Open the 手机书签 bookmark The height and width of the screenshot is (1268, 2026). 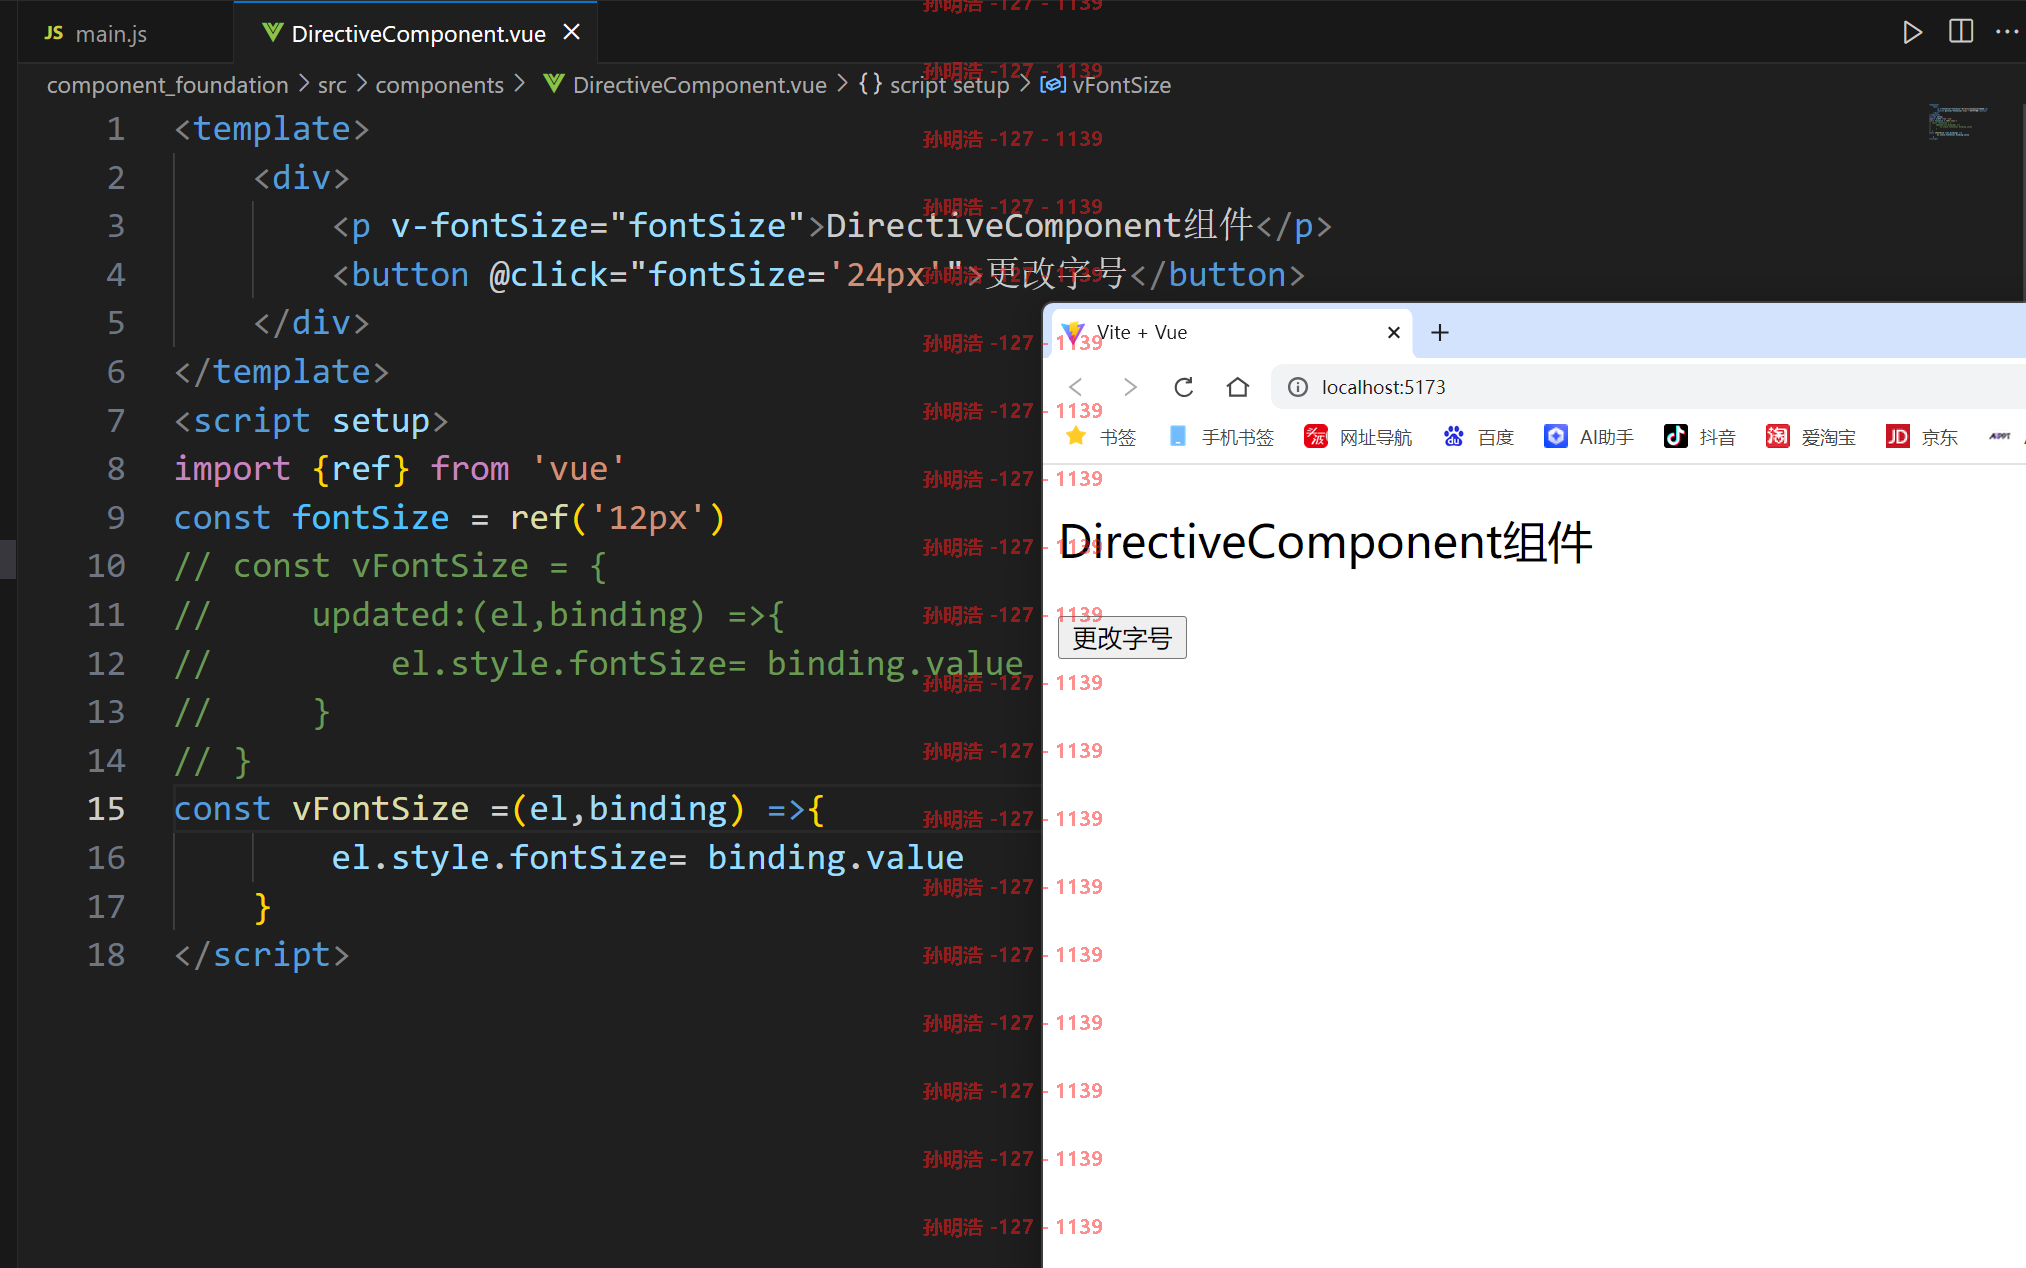1221,437
